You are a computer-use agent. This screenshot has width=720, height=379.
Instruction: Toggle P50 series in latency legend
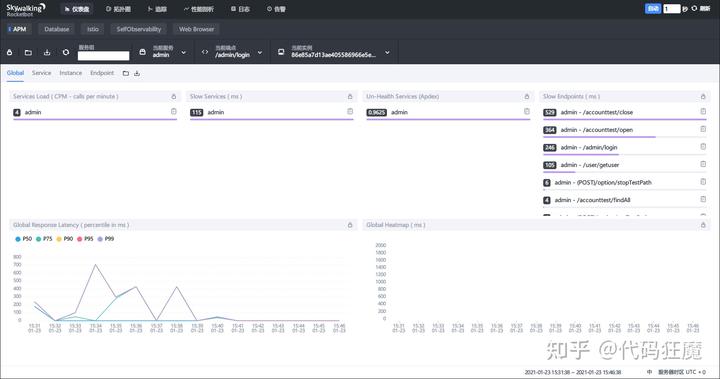[23, 239]
